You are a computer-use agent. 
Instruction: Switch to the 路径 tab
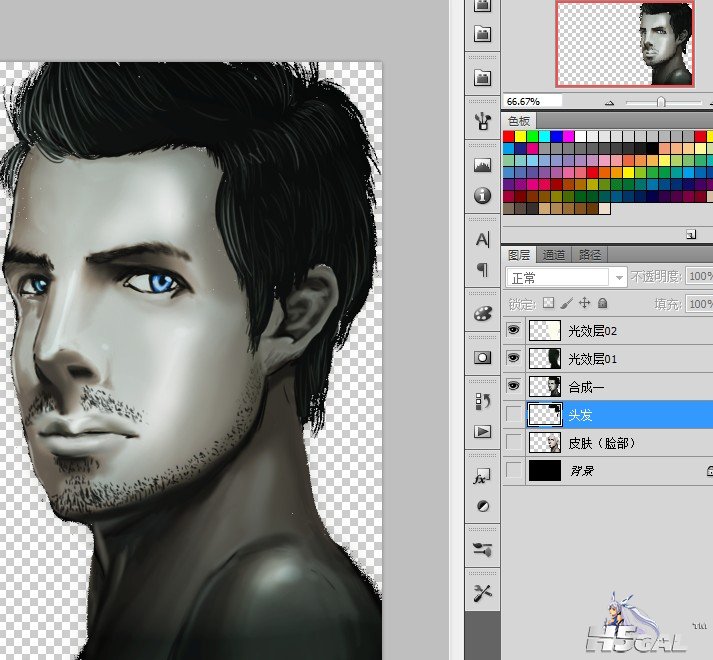pyautogui.click(x=590, y=255)
